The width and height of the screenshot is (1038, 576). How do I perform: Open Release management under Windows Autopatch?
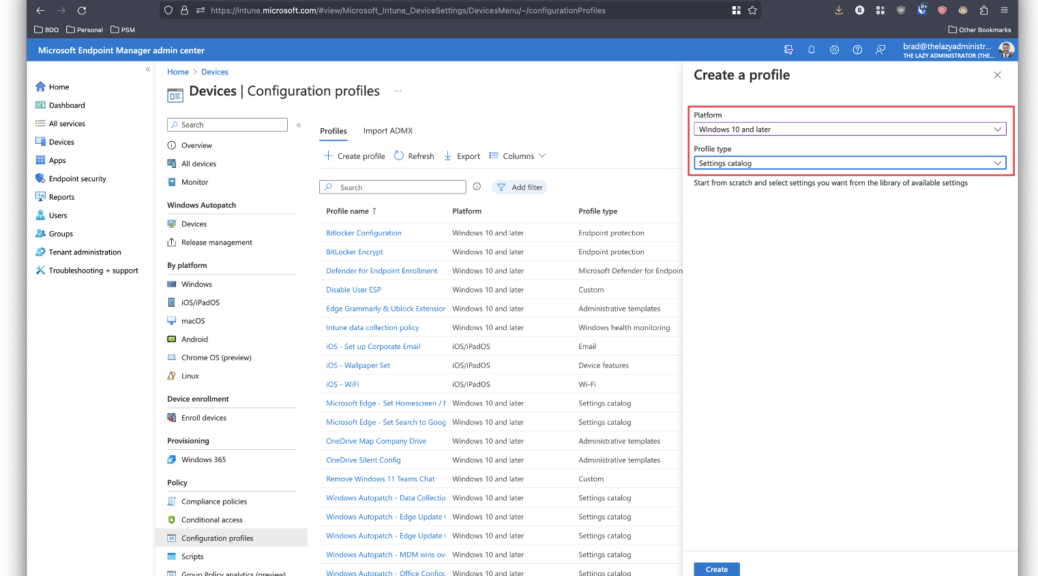[x=216, y=242]
